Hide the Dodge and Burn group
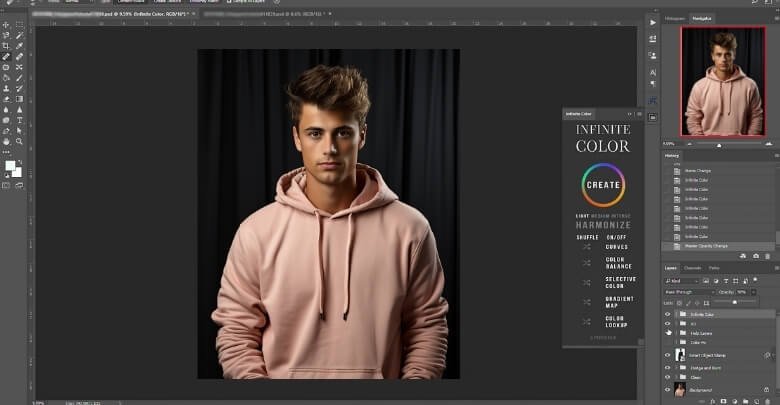Screen dimensions: 780x405 tap(668, 368)
